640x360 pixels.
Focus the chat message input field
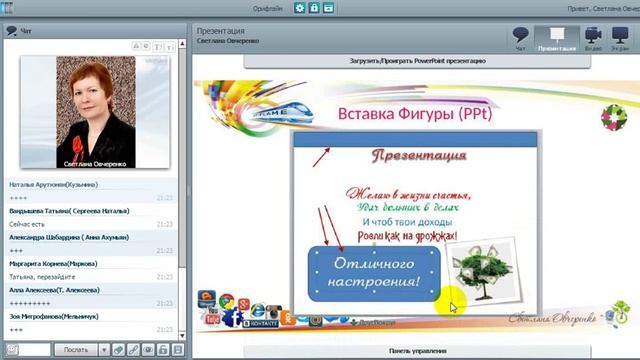click(x=34, y=350)
